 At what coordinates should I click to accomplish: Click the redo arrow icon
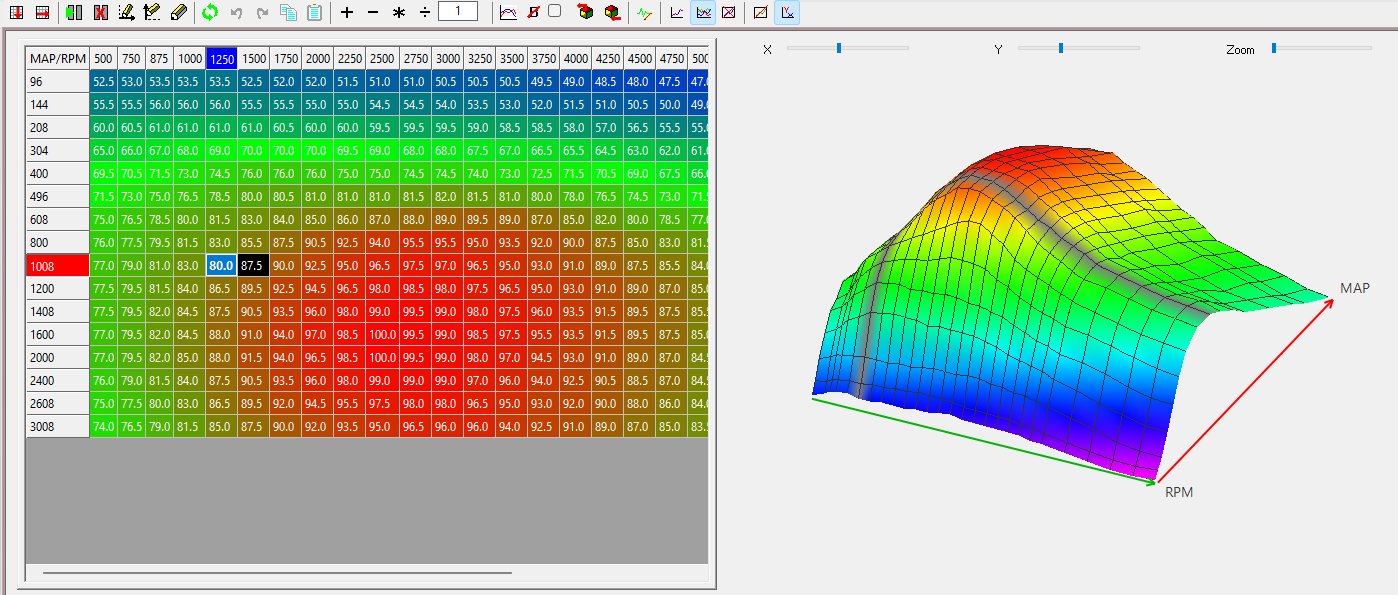point(262,13)
